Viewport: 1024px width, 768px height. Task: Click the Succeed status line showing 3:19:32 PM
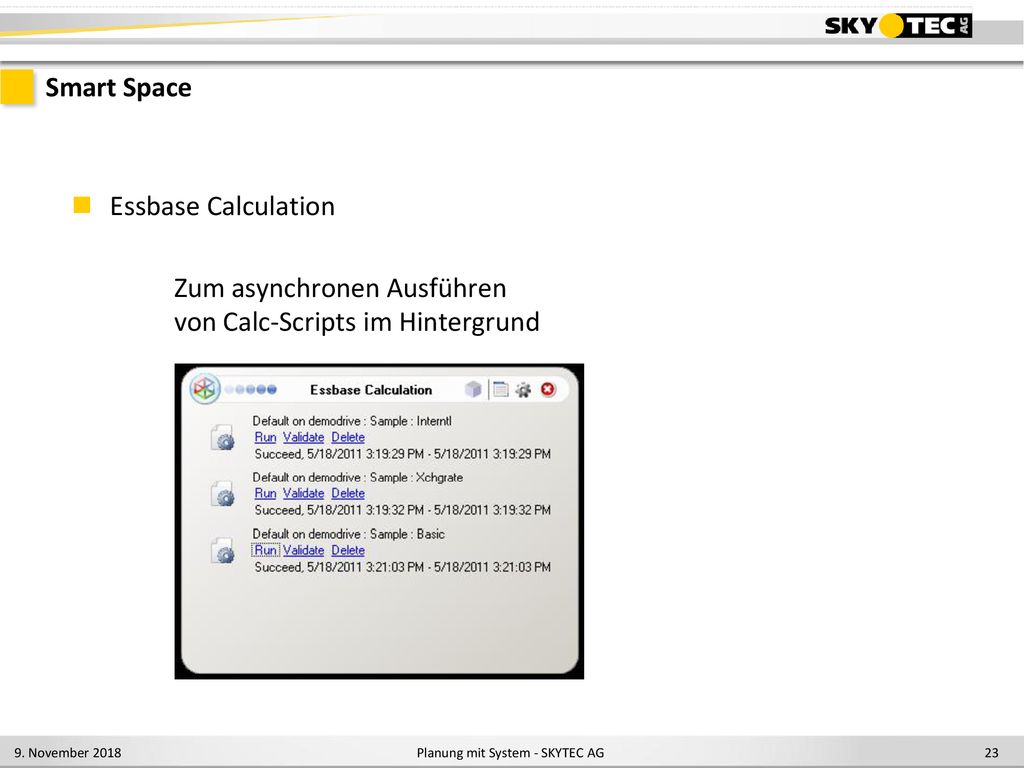pyautogui.click(x=402, y=510)
